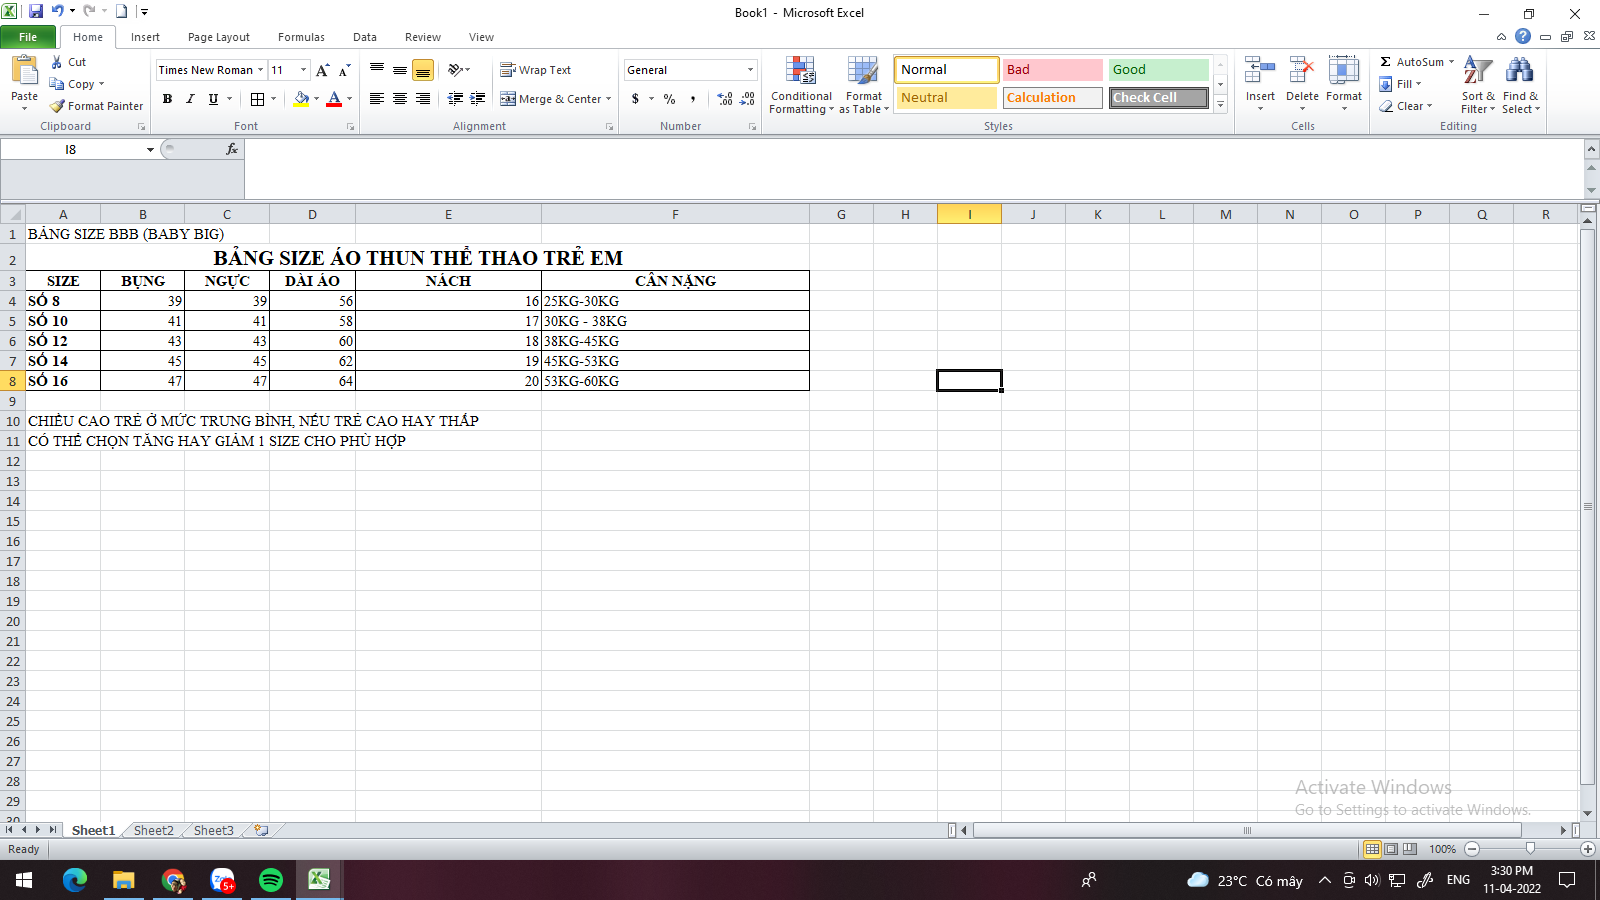Toggle Bottom Align vertical alignment
The height and width of the screenshot is (900, 1600).
click(x=423, y=70)
